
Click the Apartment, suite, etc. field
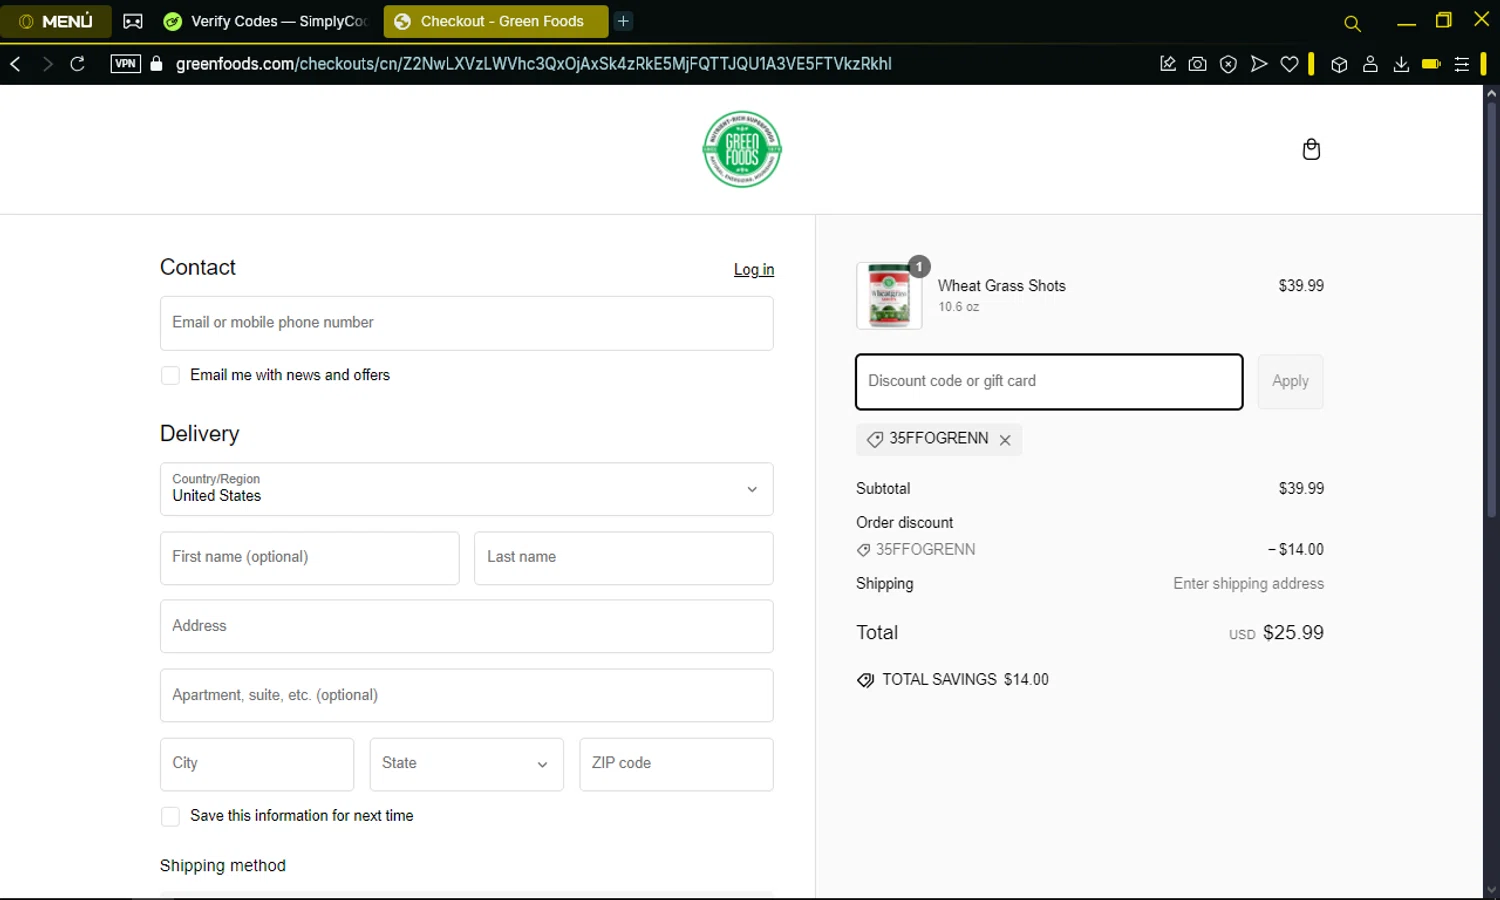click(466, 695)
